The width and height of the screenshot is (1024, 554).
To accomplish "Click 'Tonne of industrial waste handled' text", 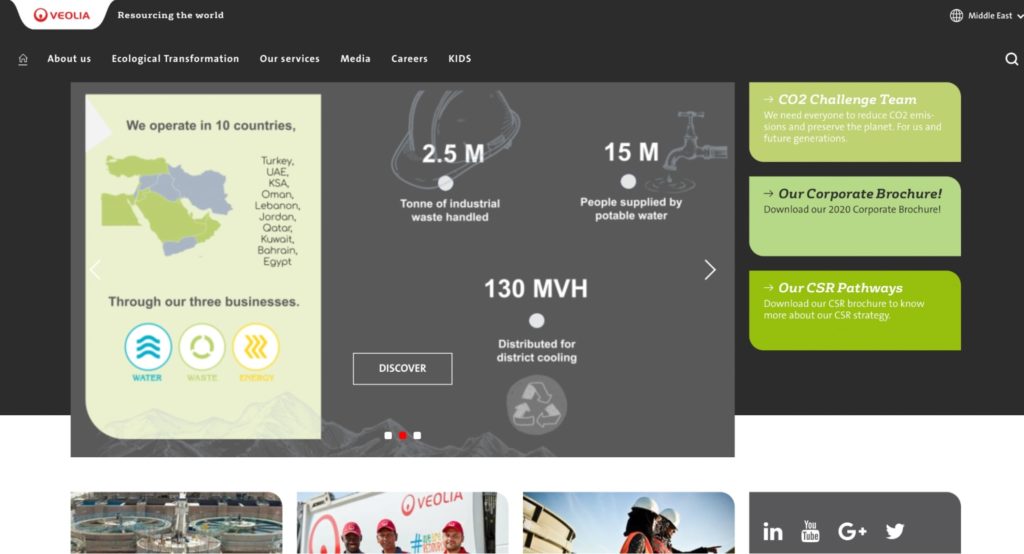I will pos(450,210).
